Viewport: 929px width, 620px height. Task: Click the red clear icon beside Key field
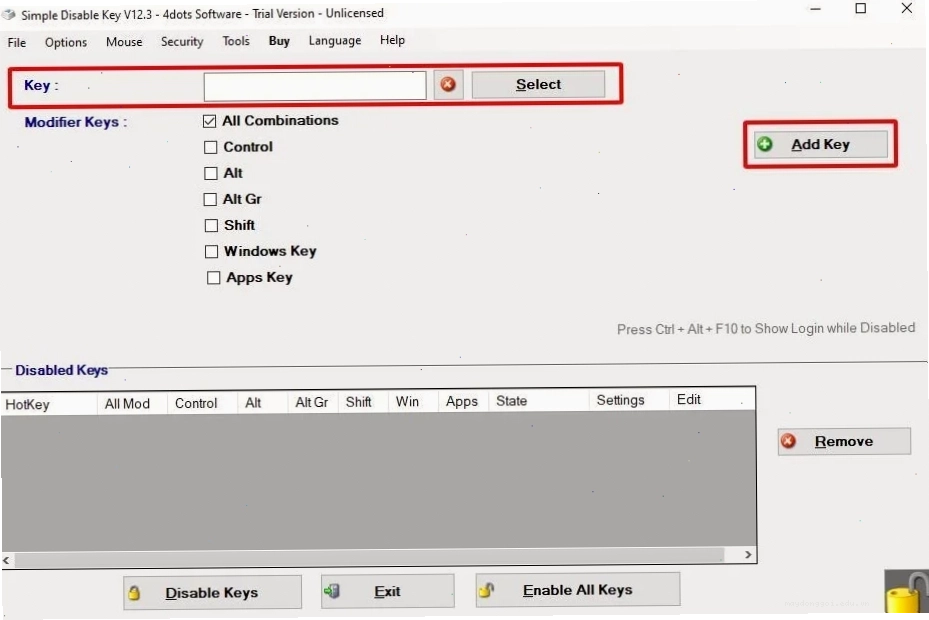click(448, 84)
